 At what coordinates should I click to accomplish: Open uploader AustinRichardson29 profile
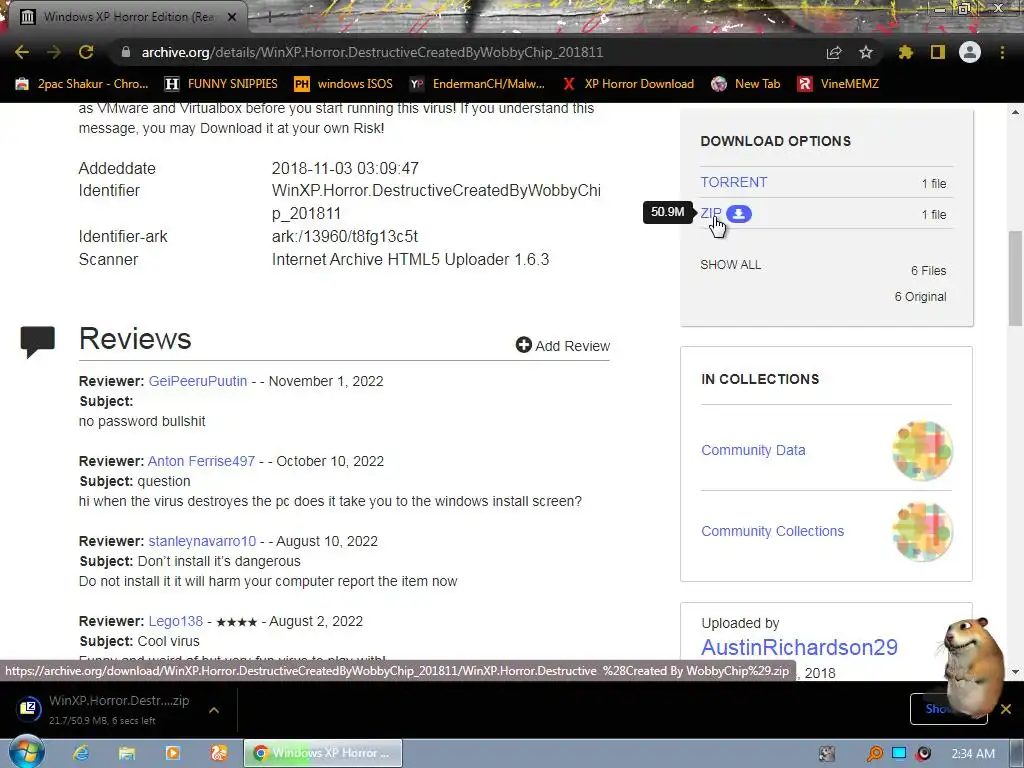[799, 647]
